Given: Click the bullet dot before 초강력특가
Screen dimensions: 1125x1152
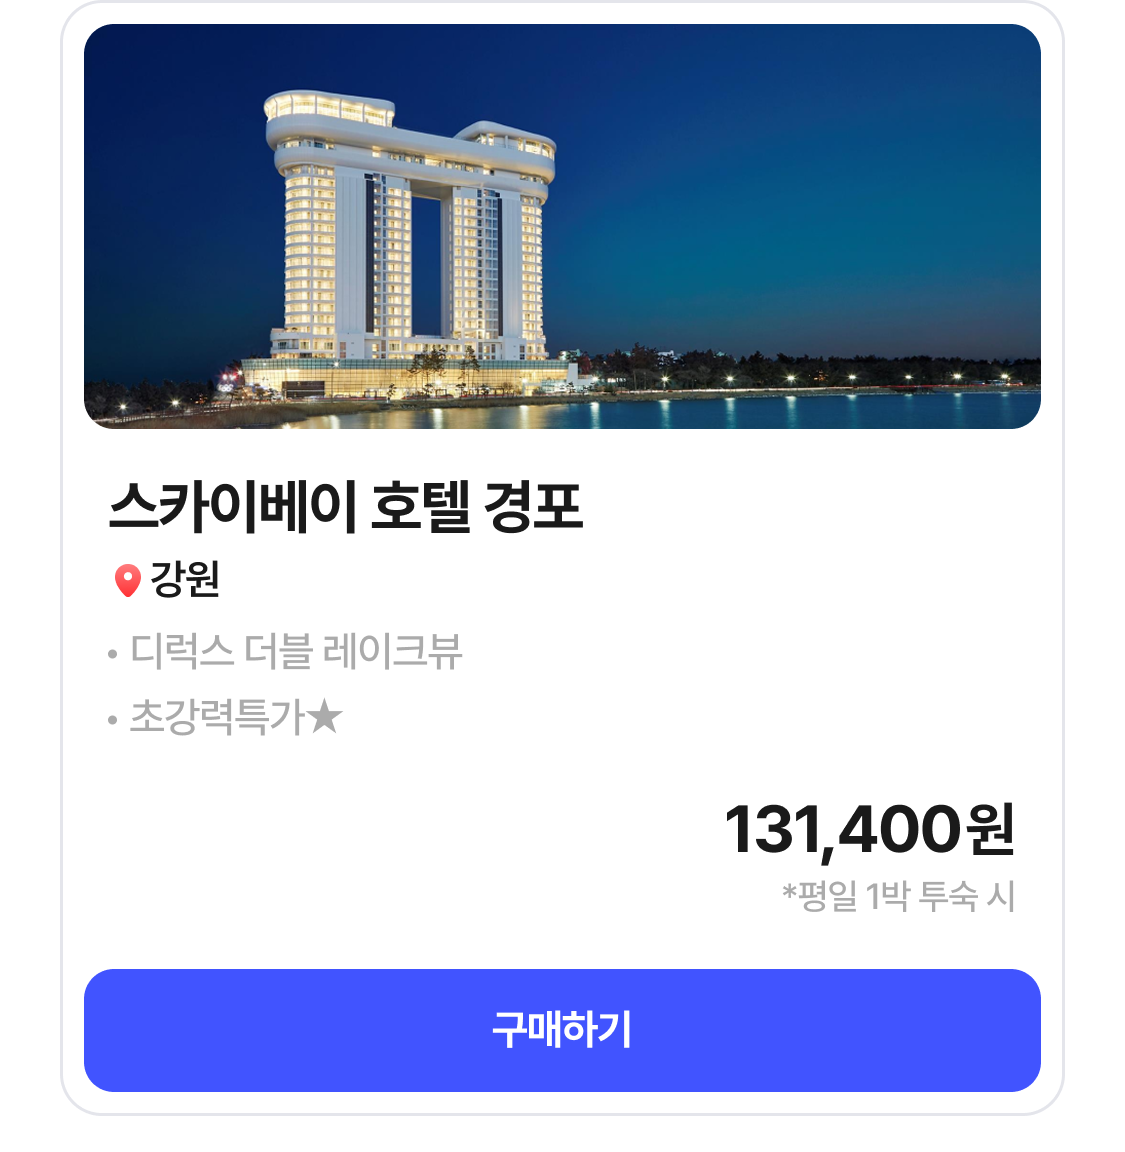Looking at the screenshot, I should 112,720.
